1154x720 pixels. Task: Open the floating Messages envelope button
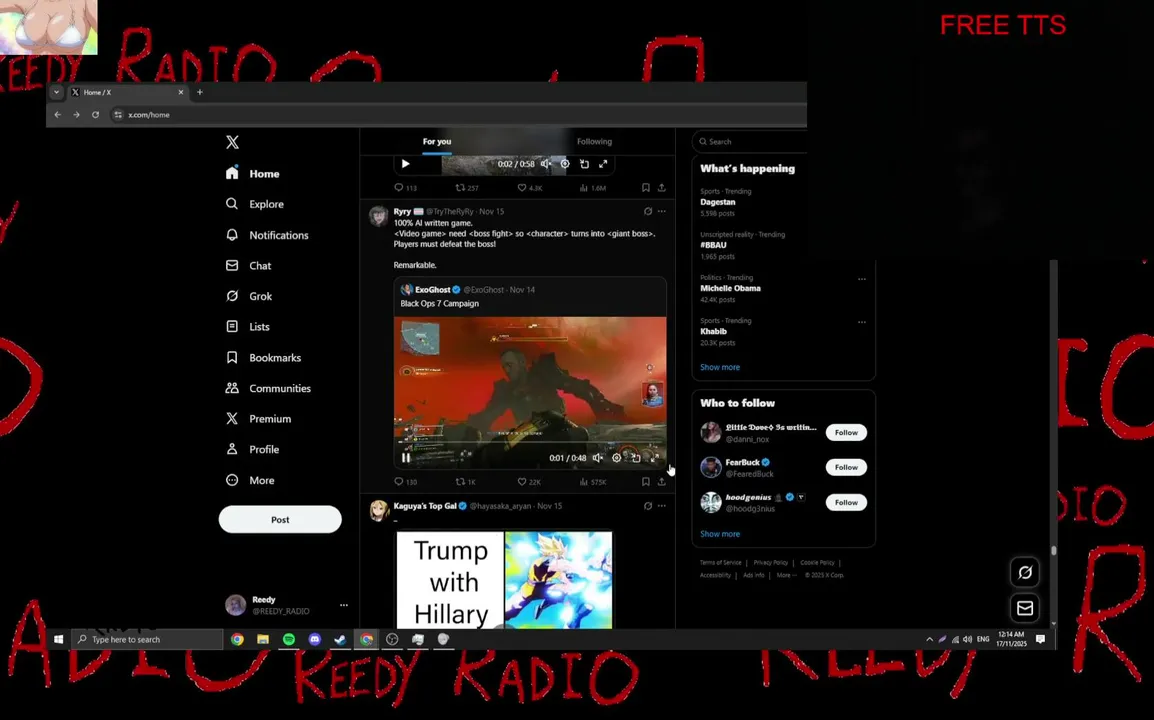1024,608
